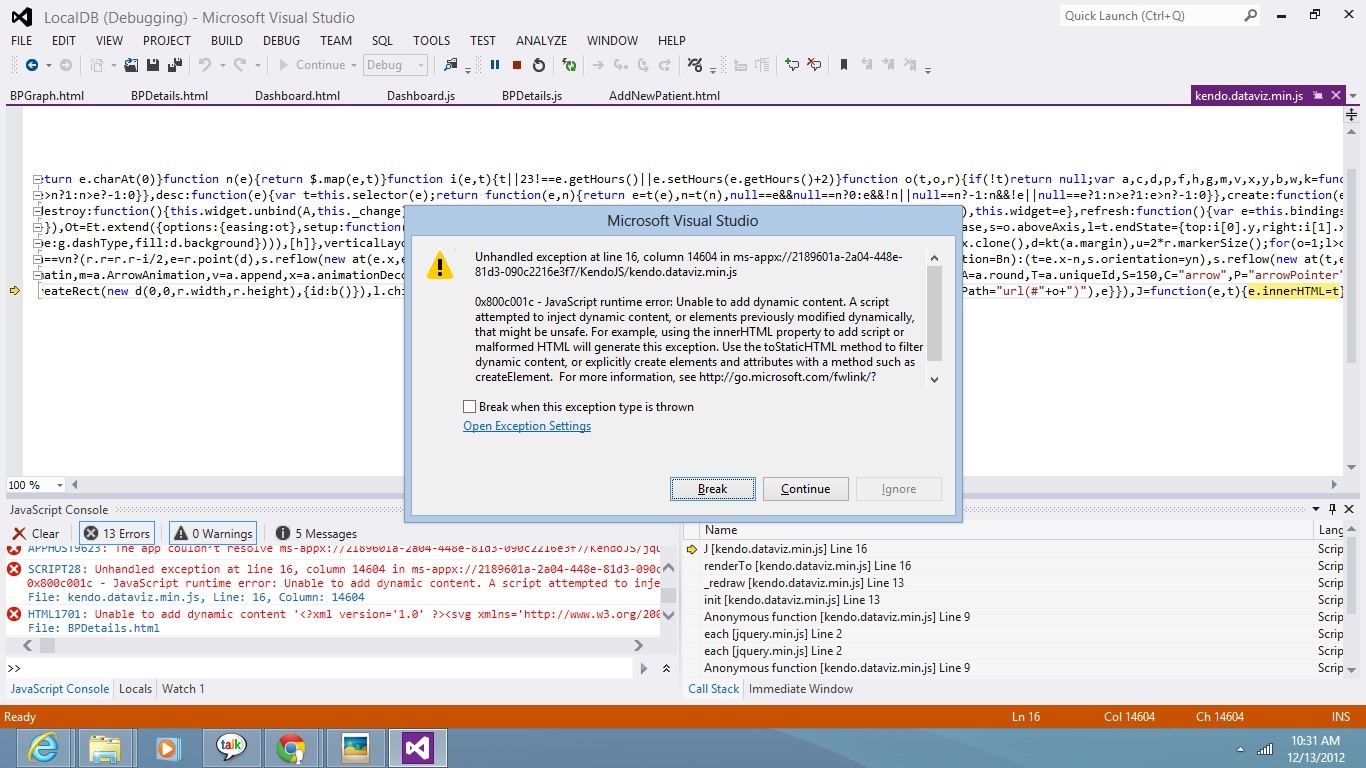1366x768 pixels.
Task: Click the Clear console X icon
Action: coord(19,533)
